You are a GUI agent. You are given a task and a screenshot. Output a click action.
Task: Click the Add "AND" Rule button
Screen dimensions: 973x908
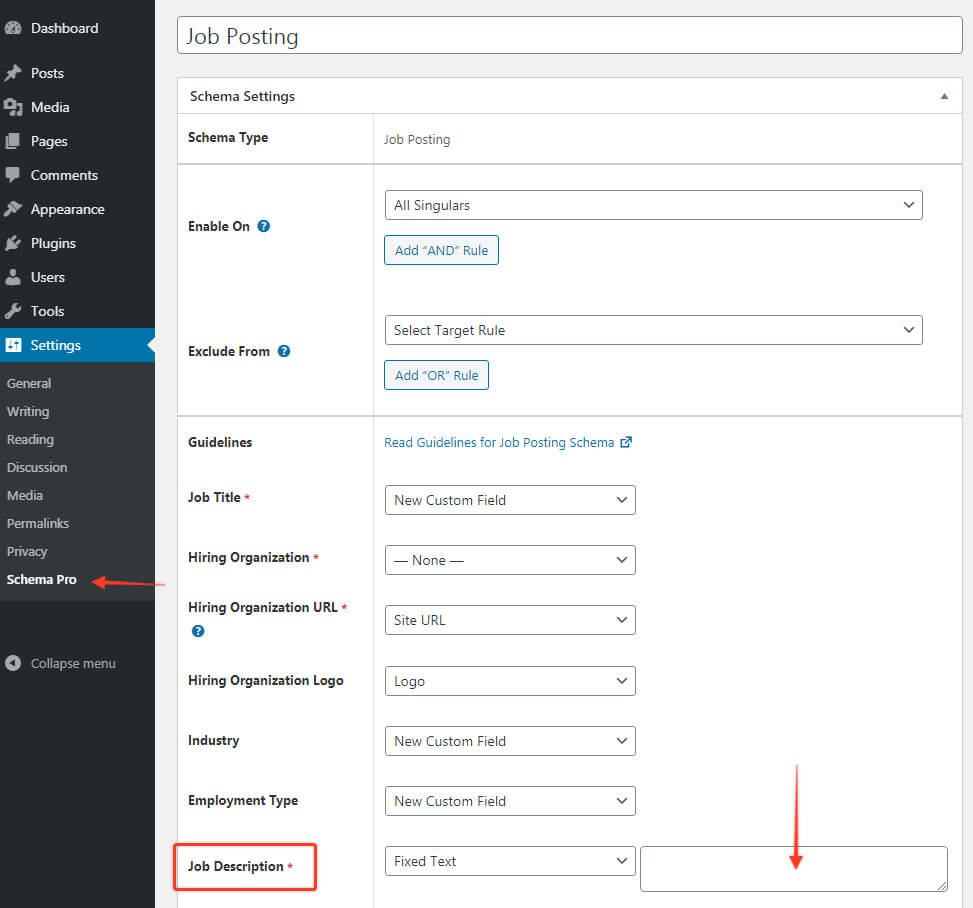[441, 250]
